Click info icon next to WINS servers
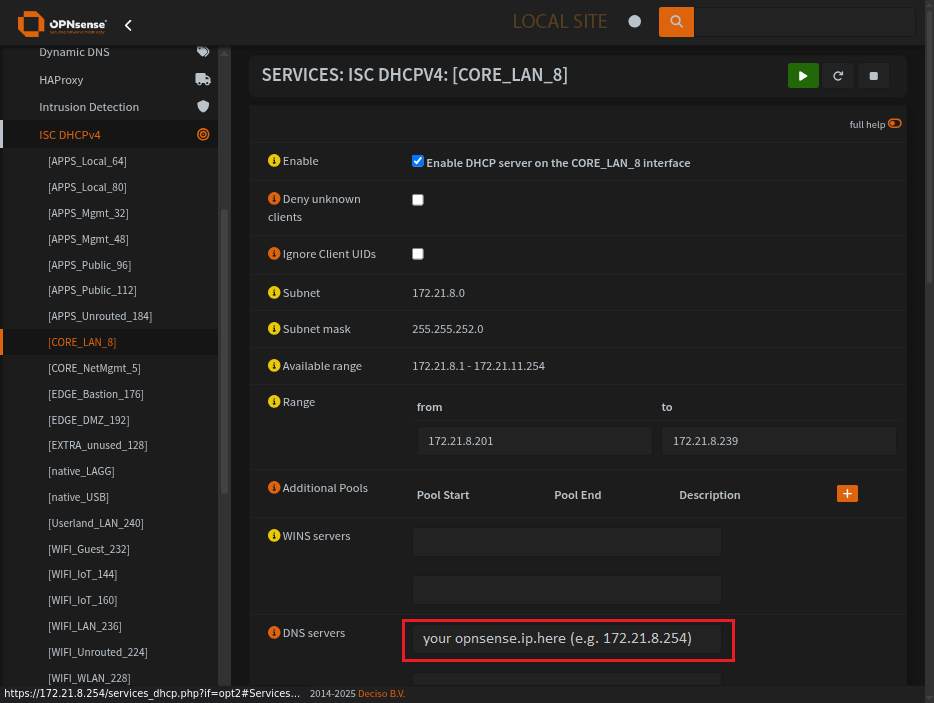Image resolution: width=934 pixels, height=703 pixels. (x=274, y=536)
